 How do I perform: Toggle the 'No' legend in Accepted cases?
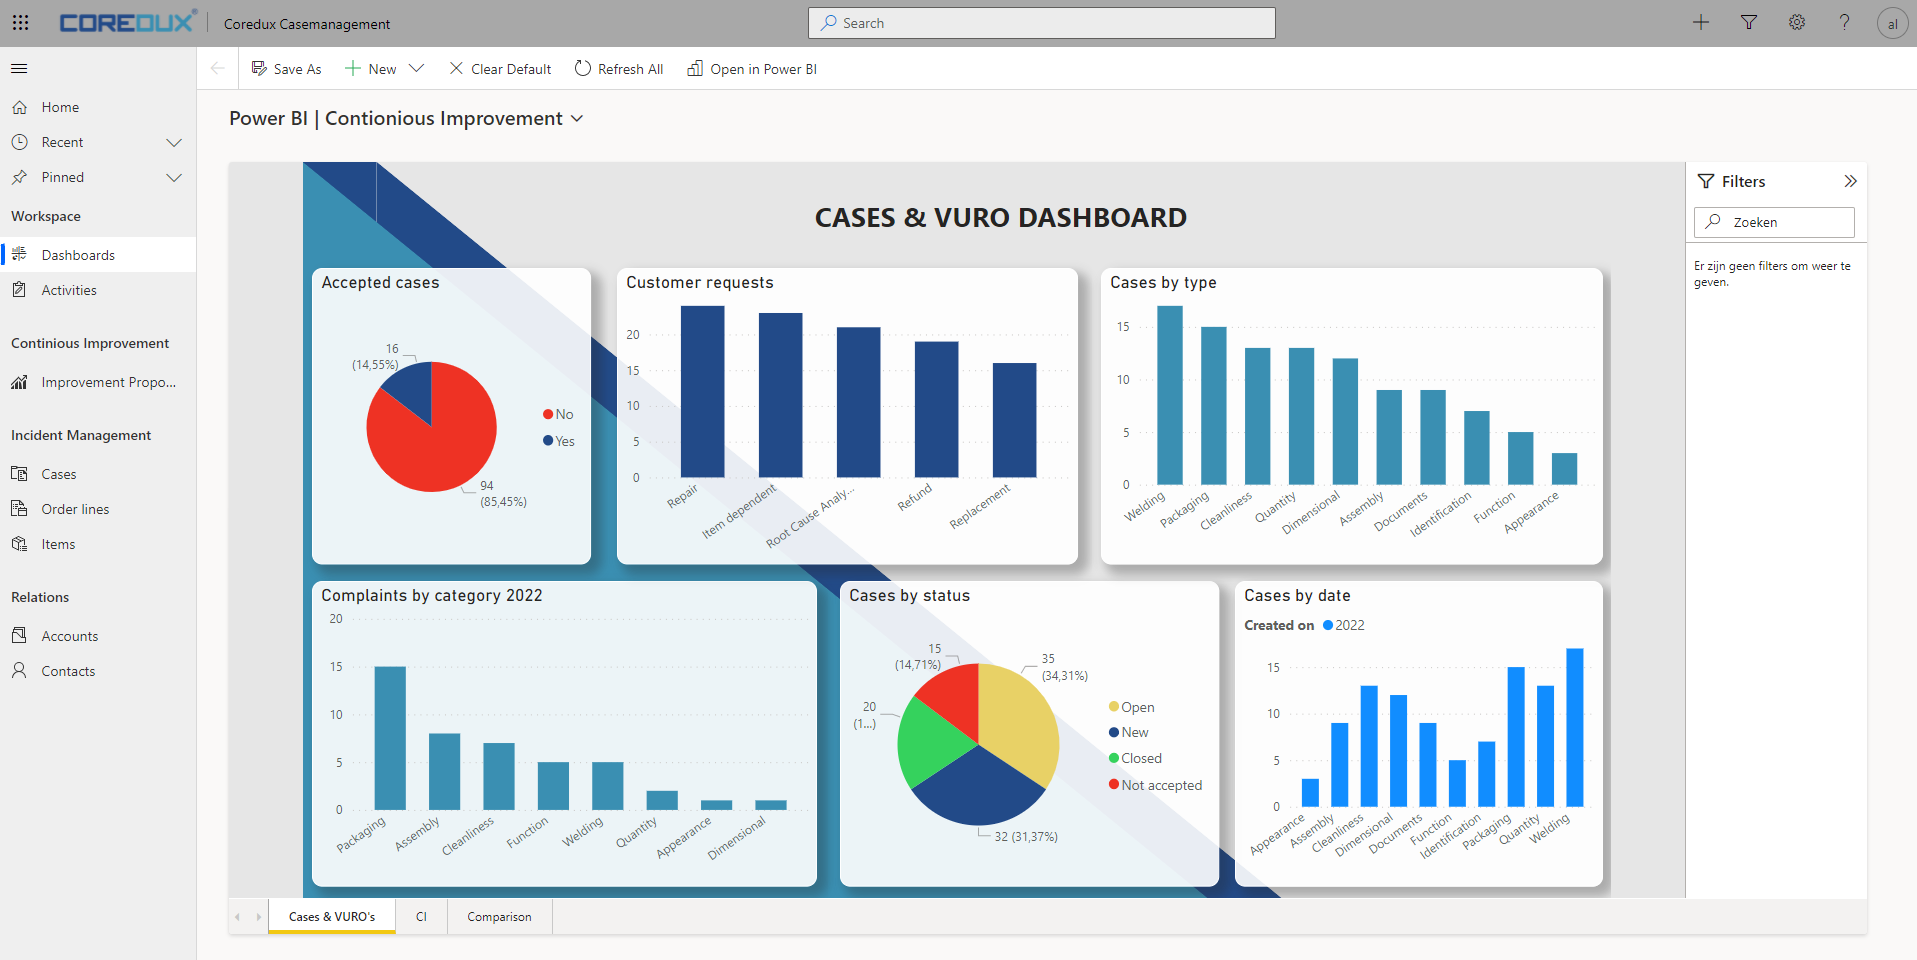[558, 414]
